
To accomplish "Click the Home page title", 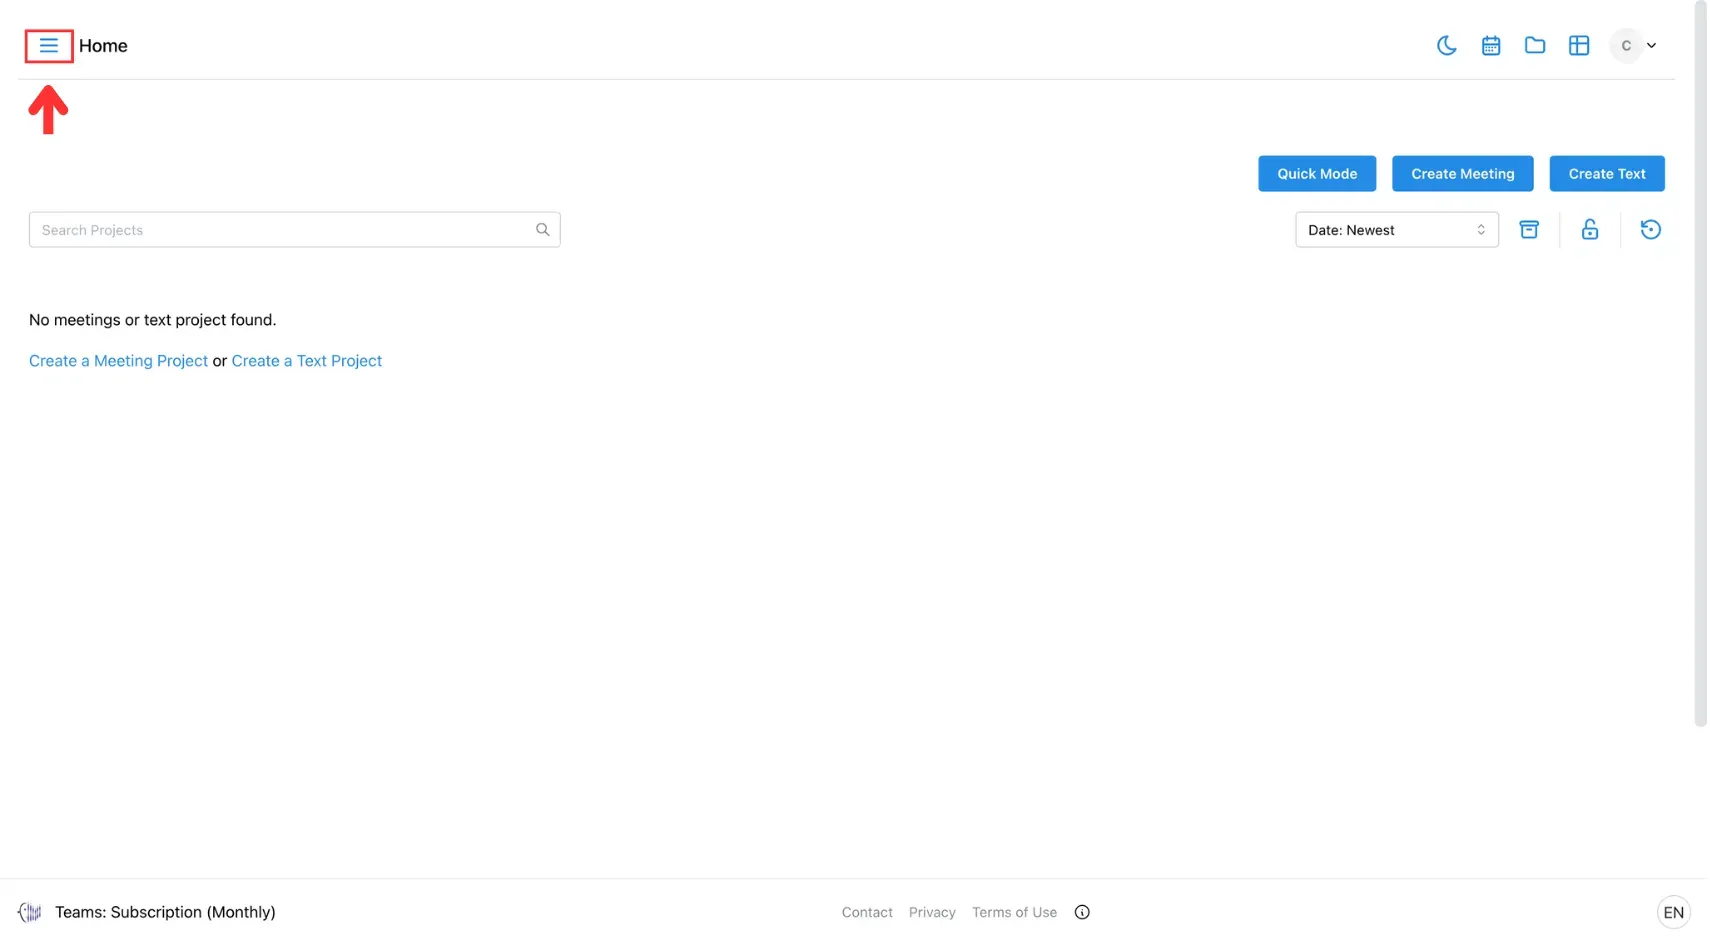I will (x=103, y=46).
